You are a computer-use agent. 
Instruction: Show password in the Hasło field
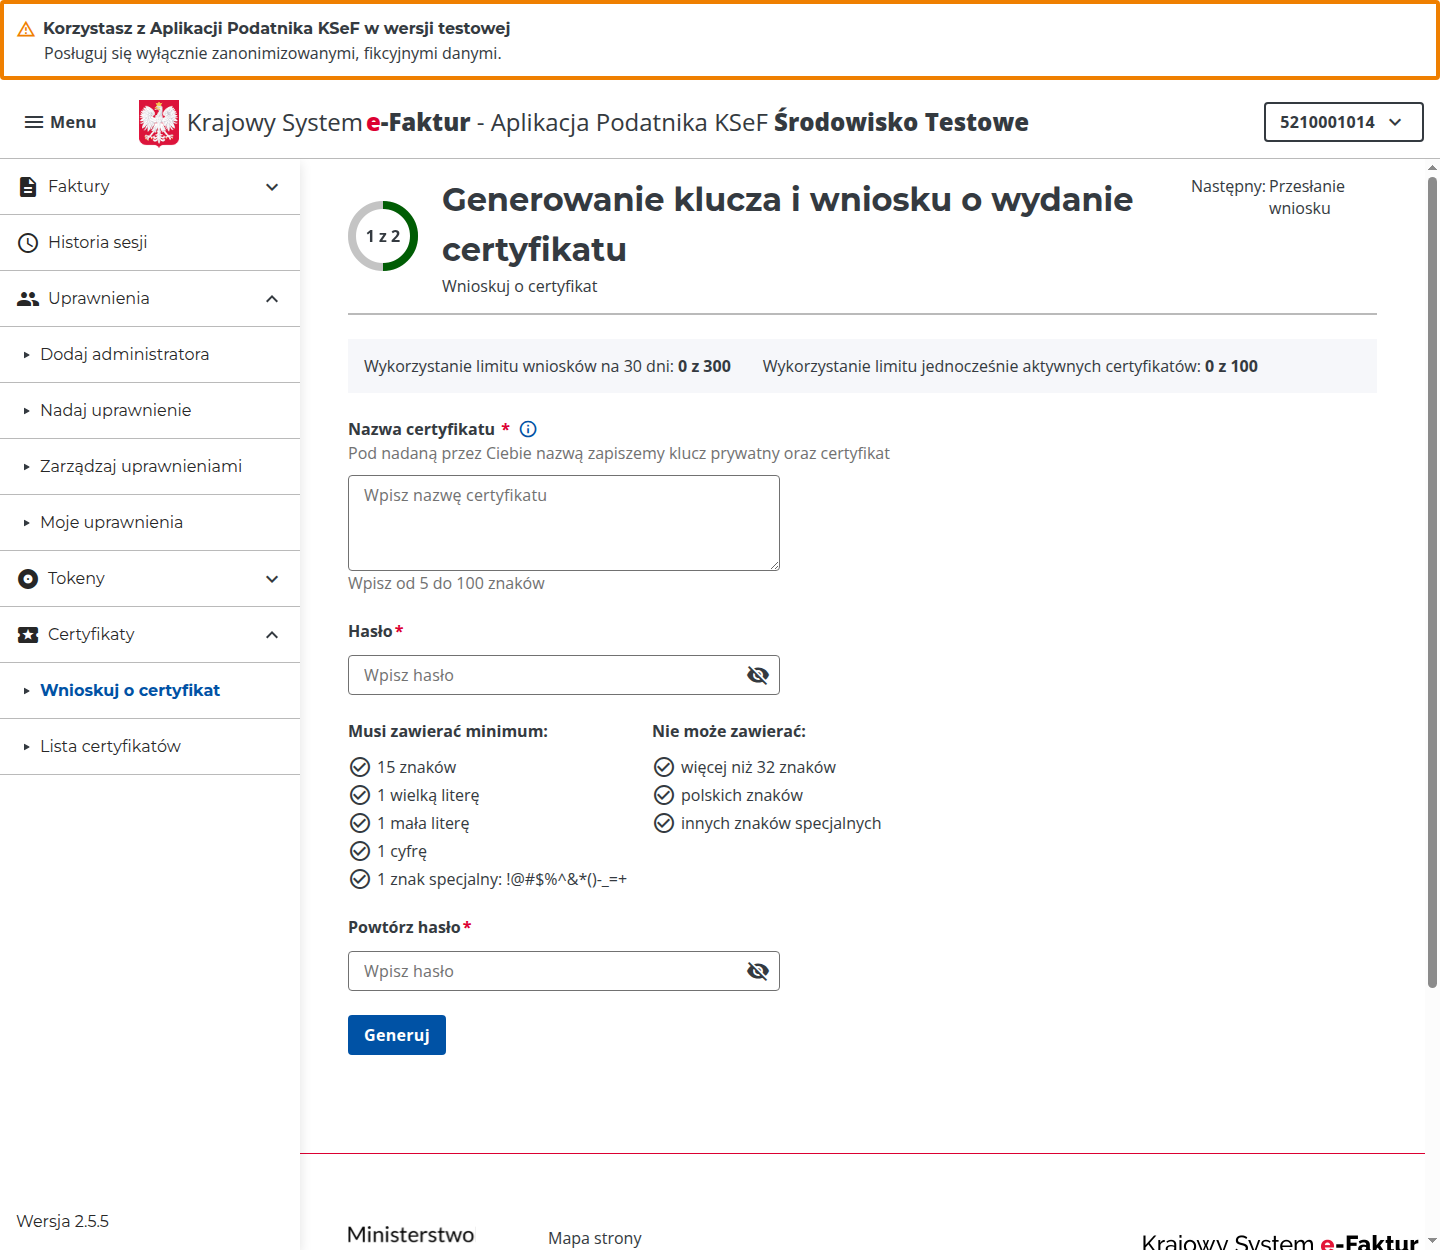(x=758, y=675)
